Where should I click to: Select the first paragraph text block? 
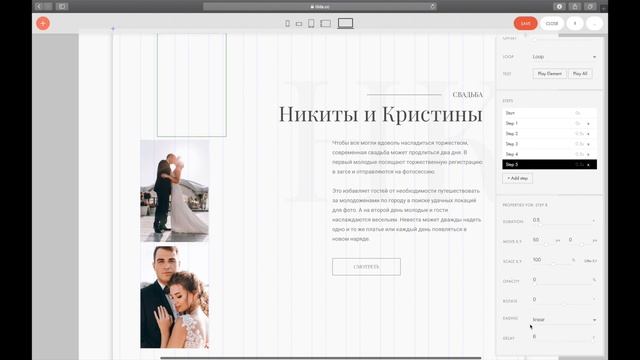coord(407,157)
